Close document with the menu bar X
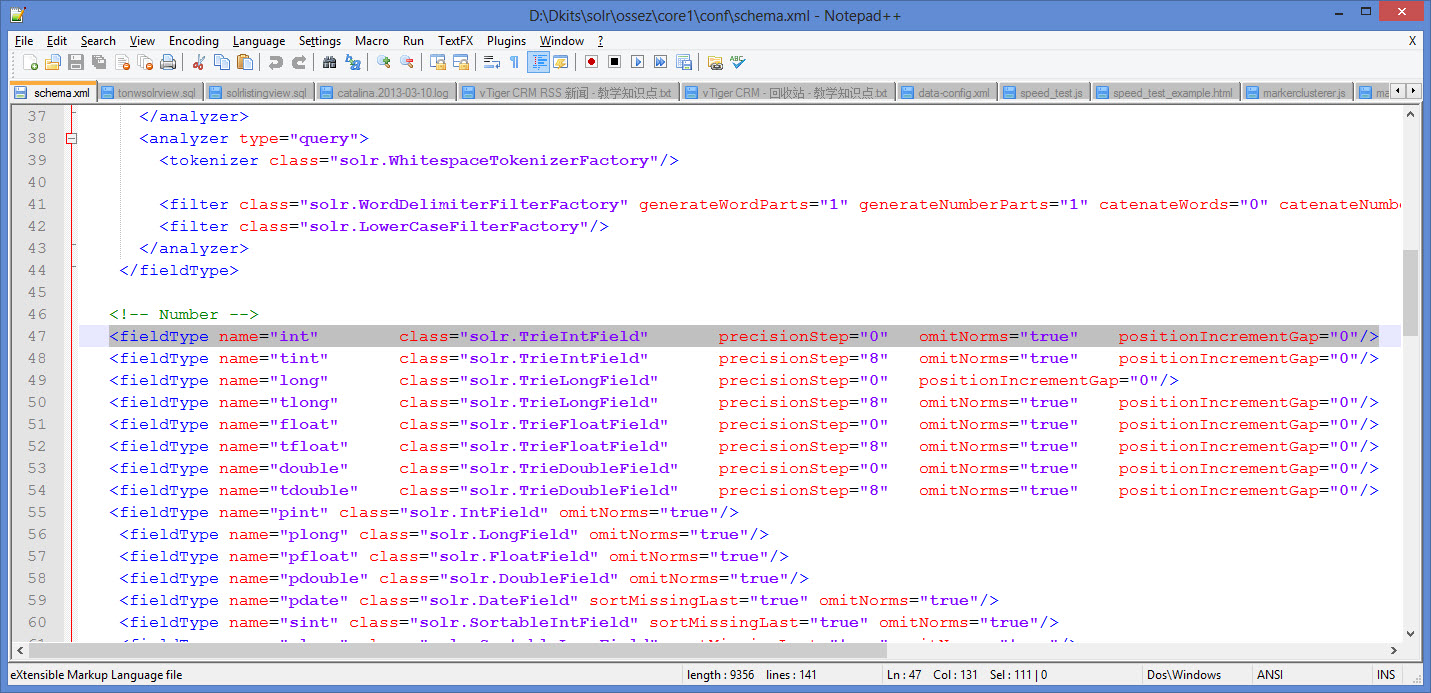Viewport: 1431px width, 693px height. click(1412, 41)
